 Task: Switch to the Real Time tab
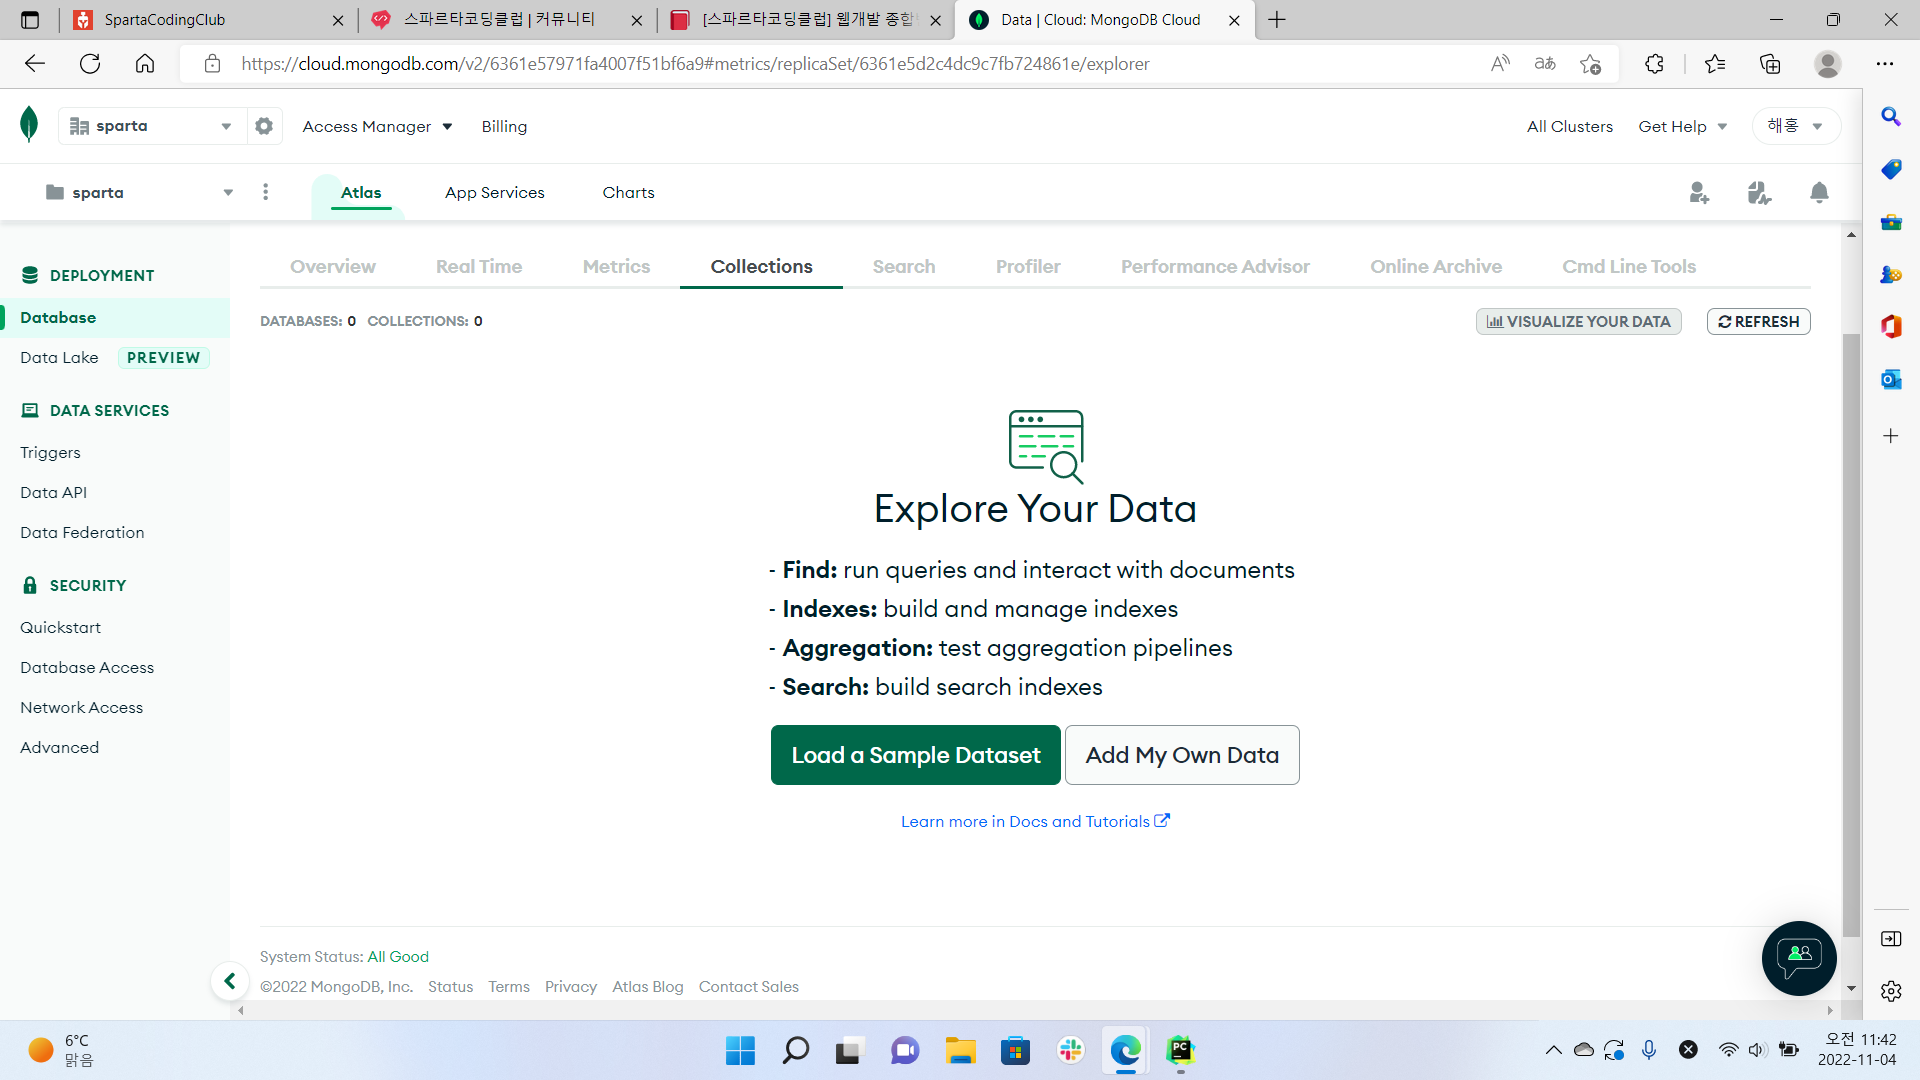pyautogui.click(x=479, y=267)
